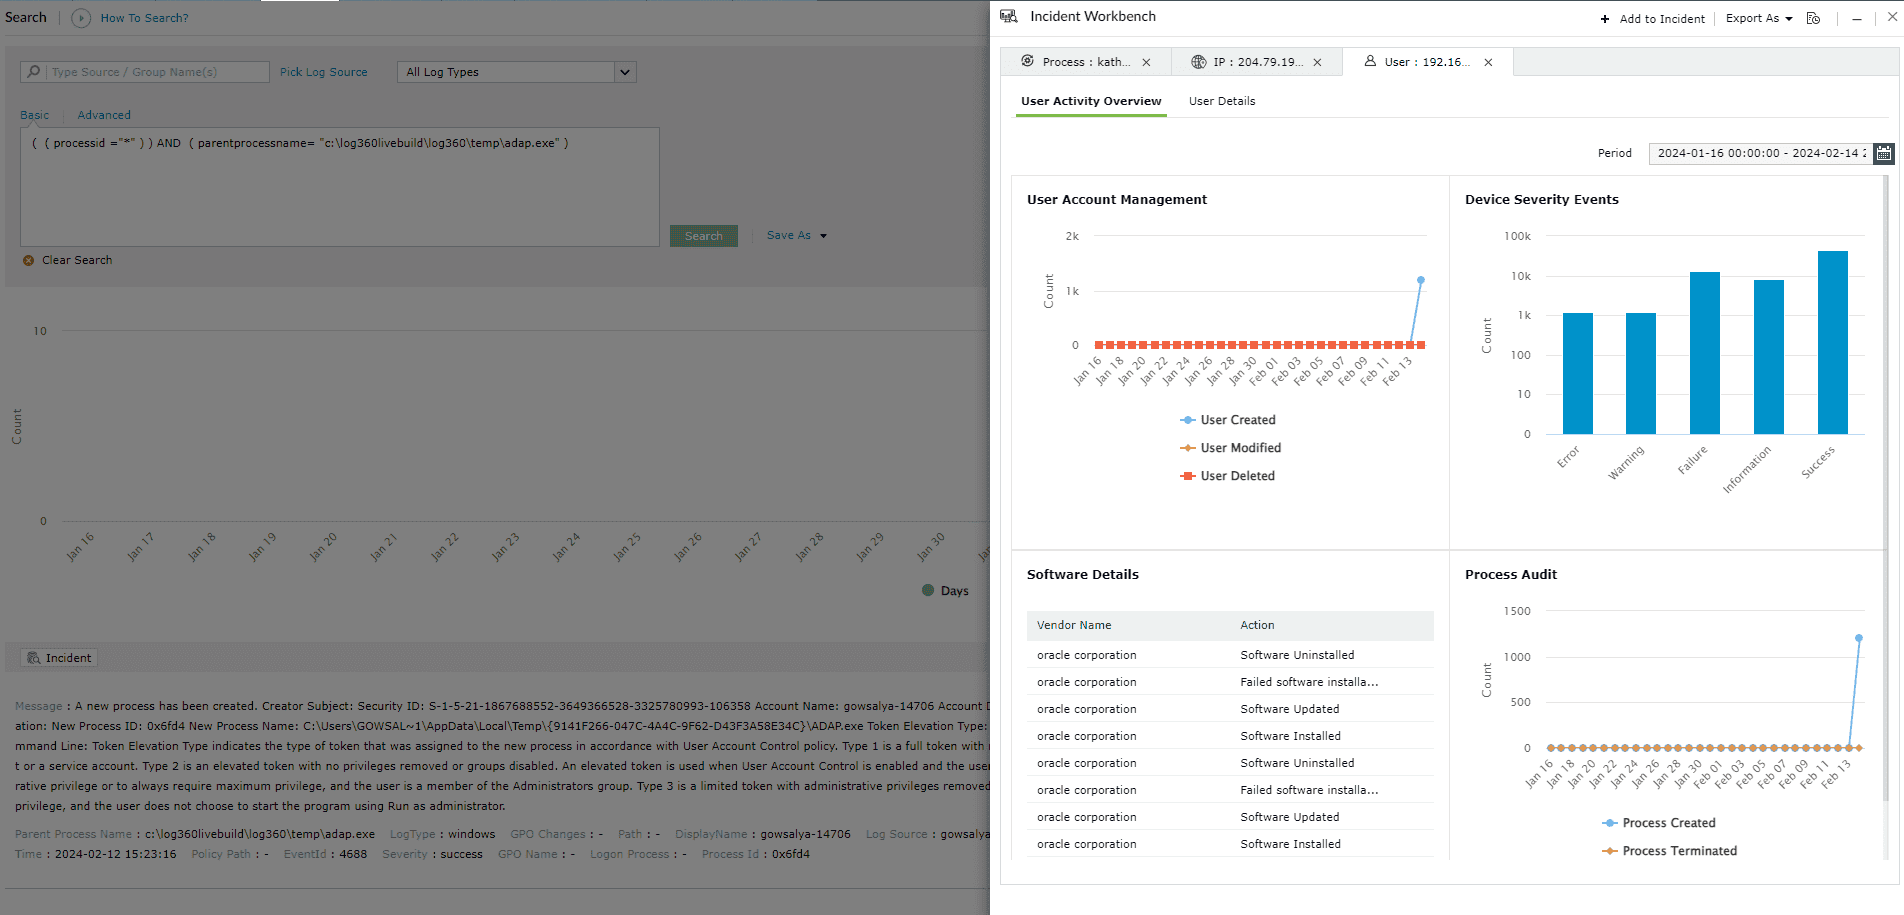The image size is (1904, 915).
Task: Switch to the Process : kath... tab
Action: 1085,62
